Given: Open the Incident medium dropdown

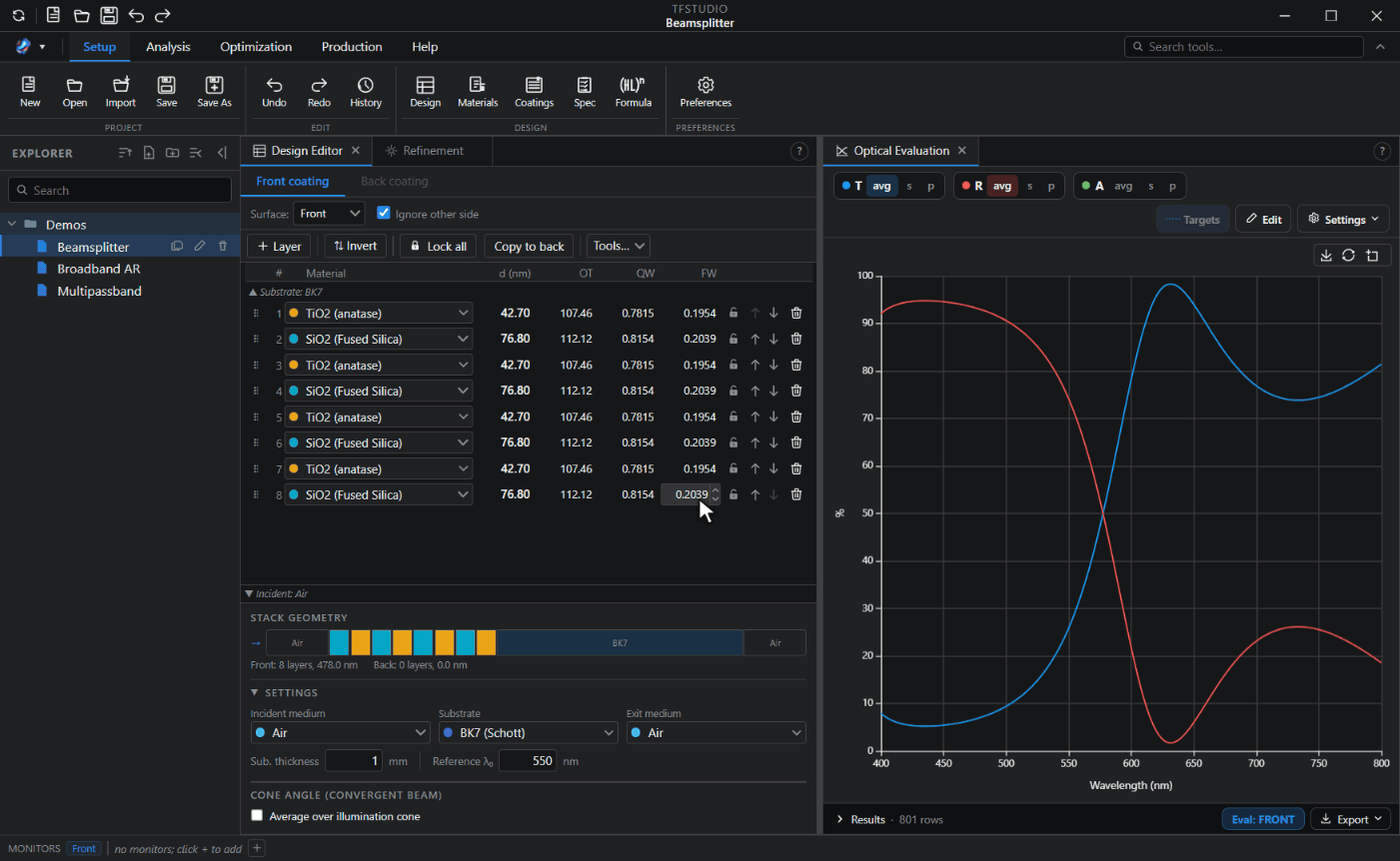Looking at the screenshot, I should pyautogui.click(x=340, y=733).
